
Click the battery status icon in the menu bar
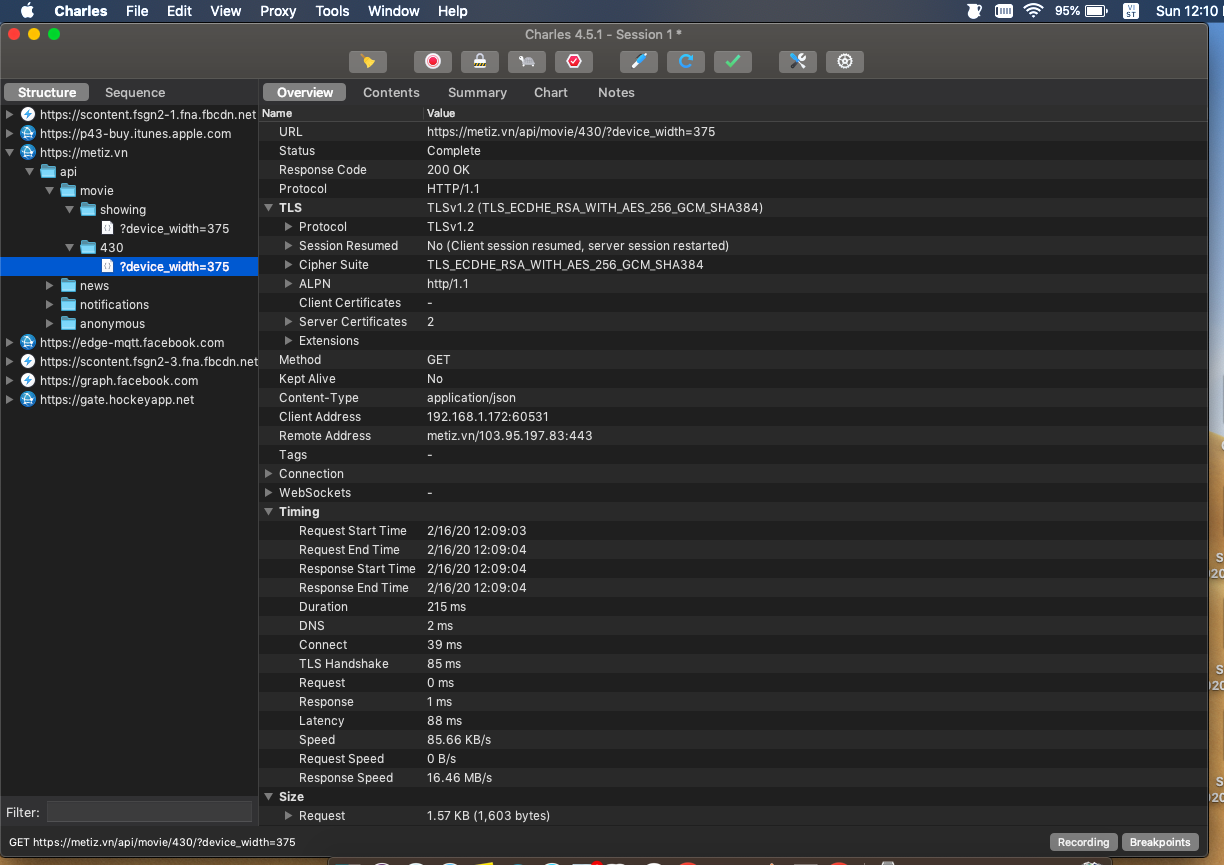[x=1096, y=11]
